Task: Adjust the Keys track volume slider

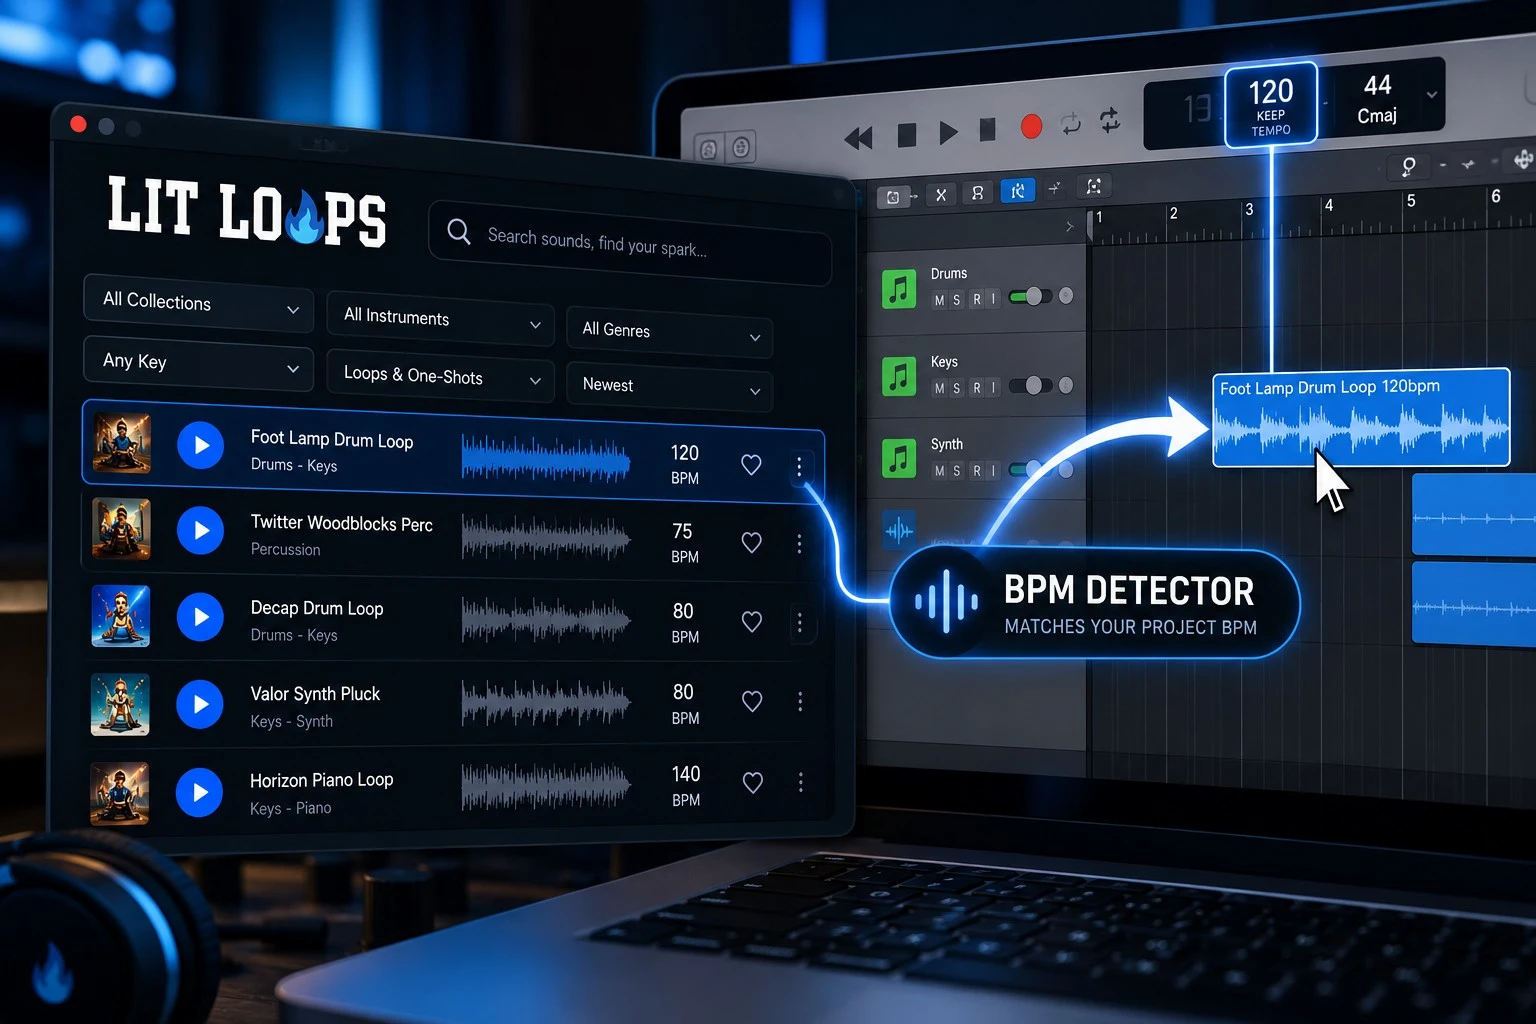Action: coord(1029,385)
